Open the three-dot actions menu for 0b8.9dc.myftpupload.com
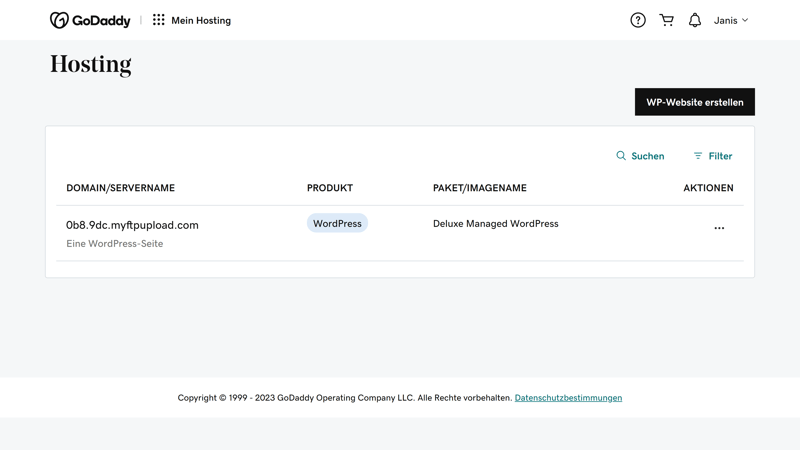Image resolution: width=800 pixels, height=450 pixels. (x=719, y=228)
